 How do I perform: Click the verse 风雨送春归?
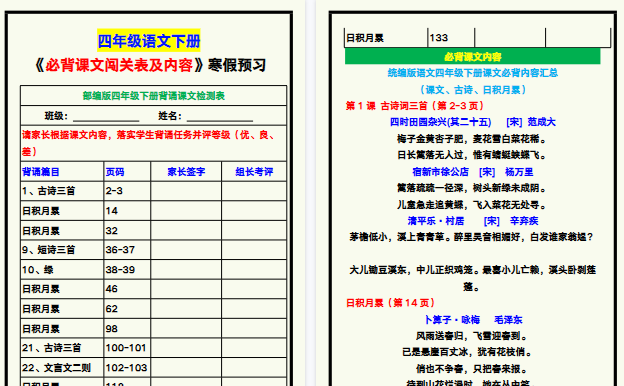tap(439, 336)
